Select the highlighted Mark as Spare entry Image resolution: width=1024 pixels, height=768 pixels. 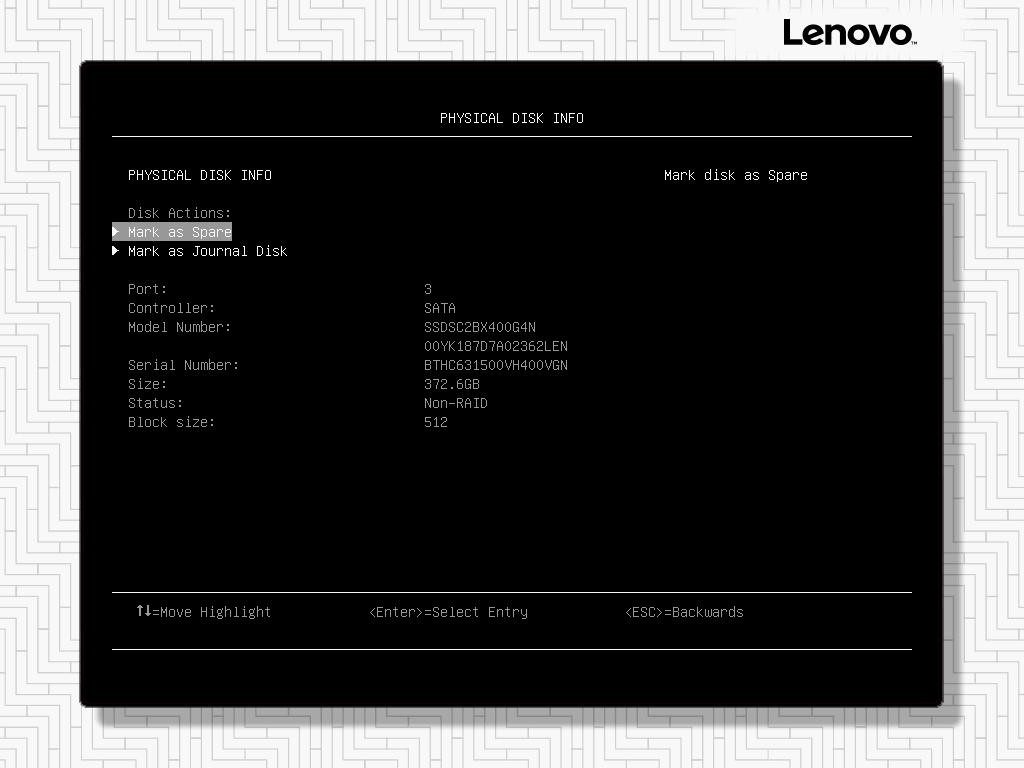[x=180, y=231]
